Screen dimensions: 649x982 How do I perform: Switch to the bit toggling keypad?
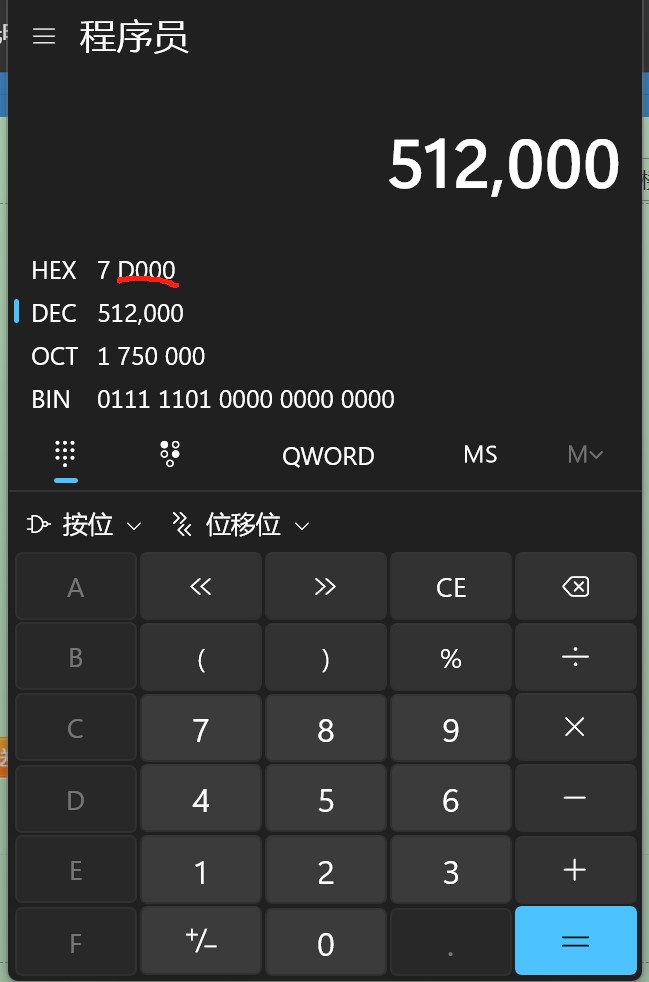pyautogui.click(x=170, y=455)
